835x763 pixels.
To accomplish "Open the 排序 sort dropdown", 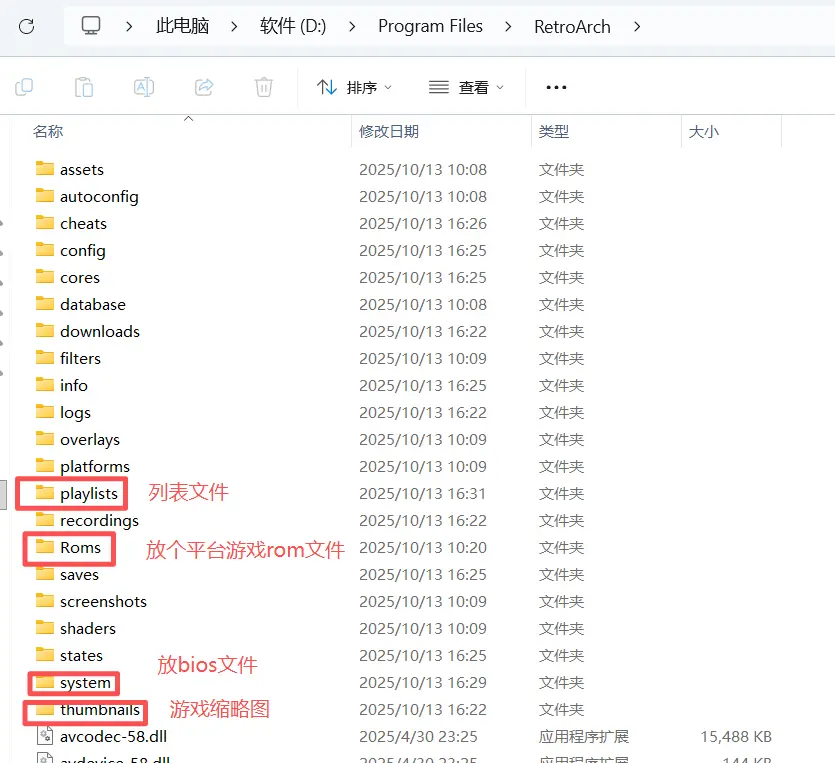I will 354,87.
